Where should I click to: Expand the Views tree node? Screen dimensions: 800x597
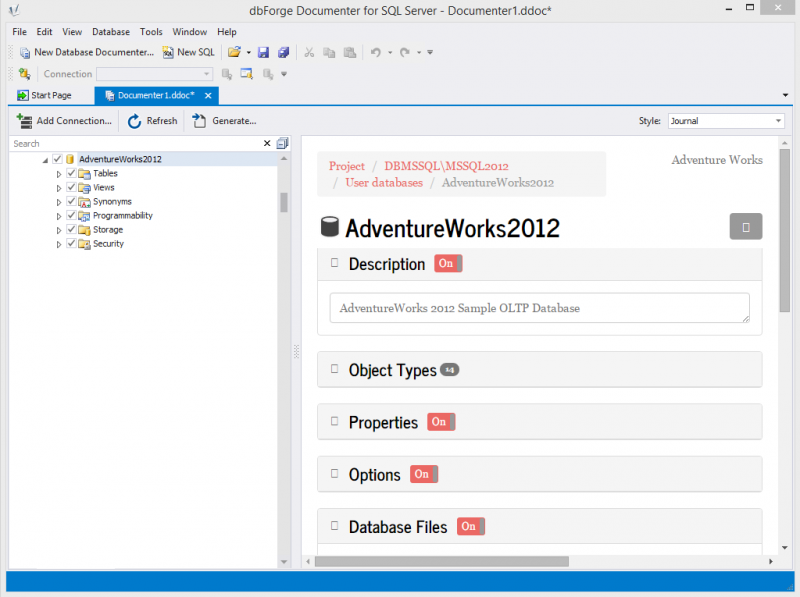(x=59, y=188)
